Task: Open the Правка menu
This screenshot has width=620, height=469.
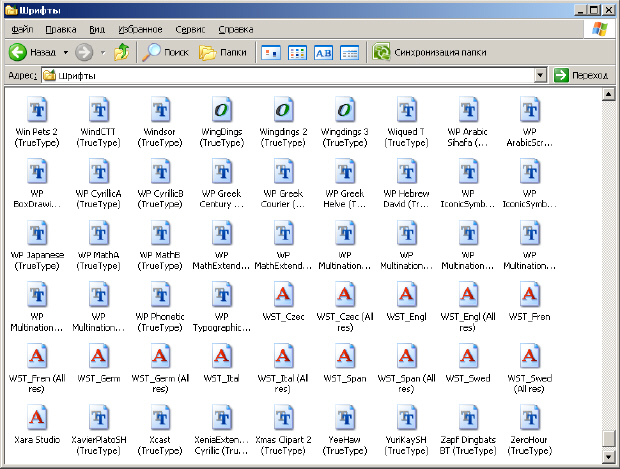Action: (60, 29)
